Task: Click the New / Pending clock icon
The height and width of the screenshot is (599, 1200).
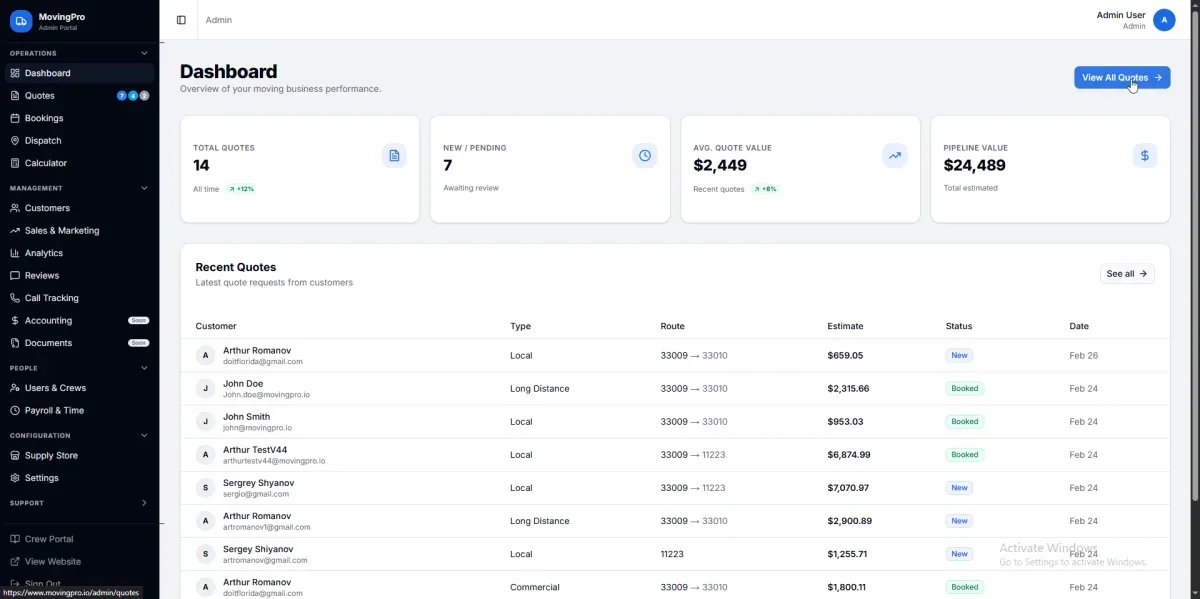Action: click(645, 156)
